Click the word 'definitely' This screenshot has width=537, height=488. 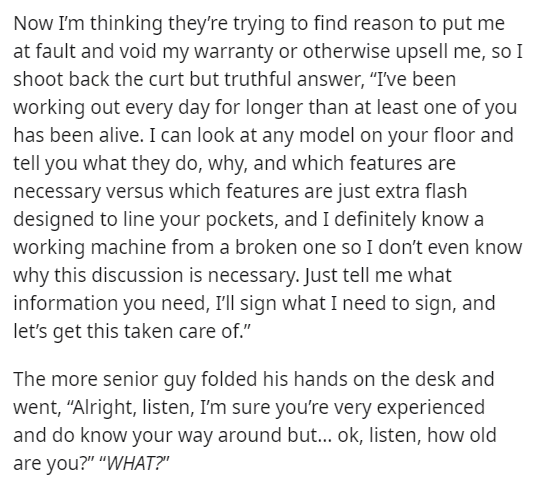[x=375, y=219]
